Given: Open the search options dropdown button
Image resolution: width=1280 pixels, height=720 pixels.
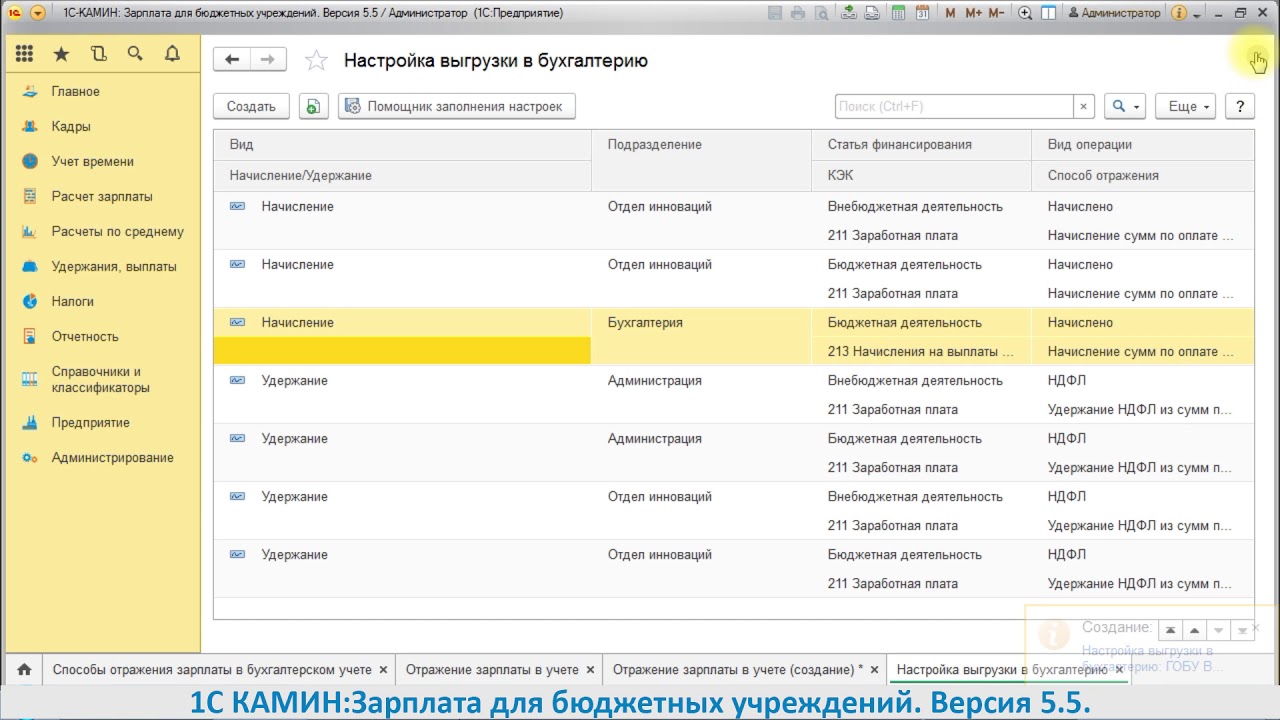Looking at the screenshot, I should click(x=1126, y=106).
